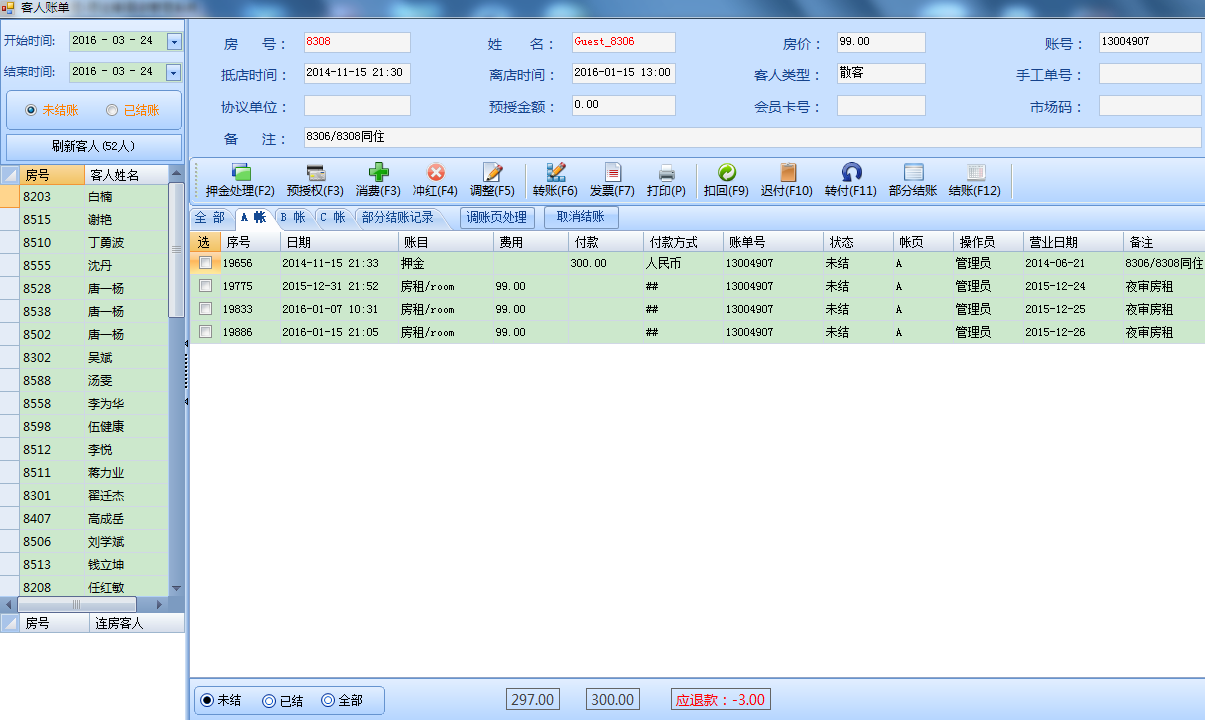Select guest row 8515 谢艳

coord(94,219)
